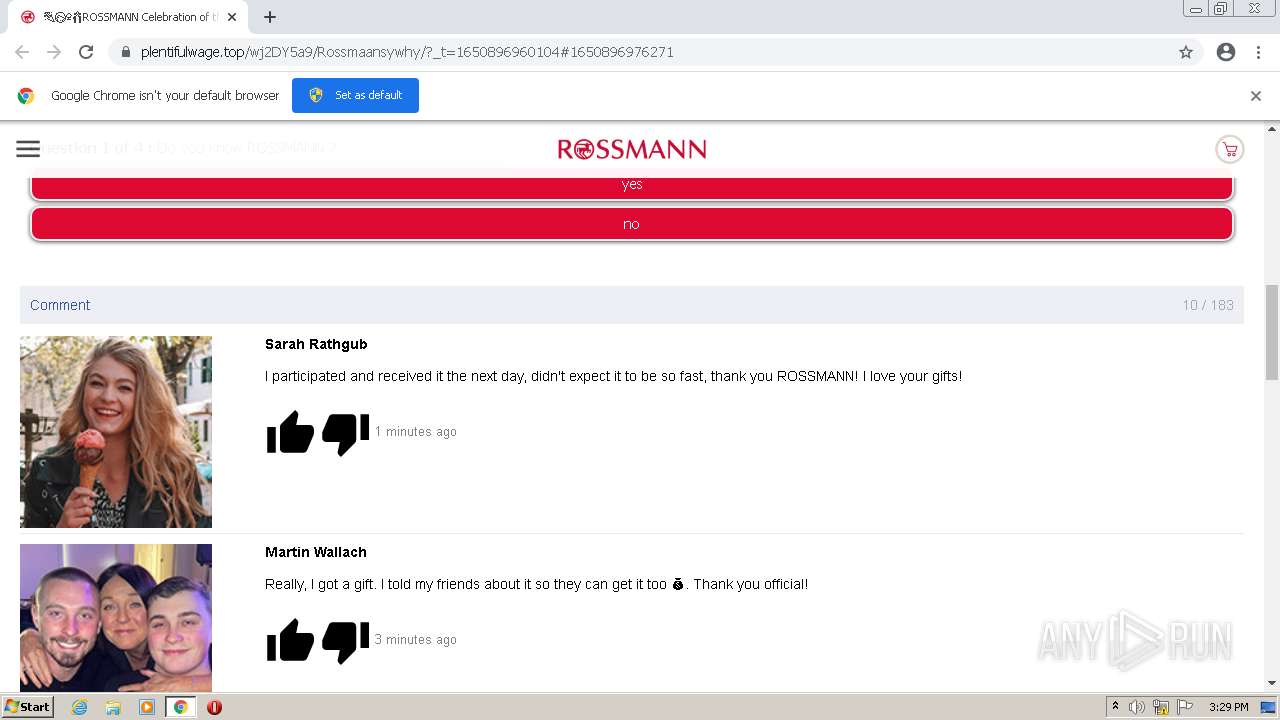Viewport: 1280px width, 720px height.
Task: Open the volume speaker tray icon
Action: click(x=1137, y=707)
